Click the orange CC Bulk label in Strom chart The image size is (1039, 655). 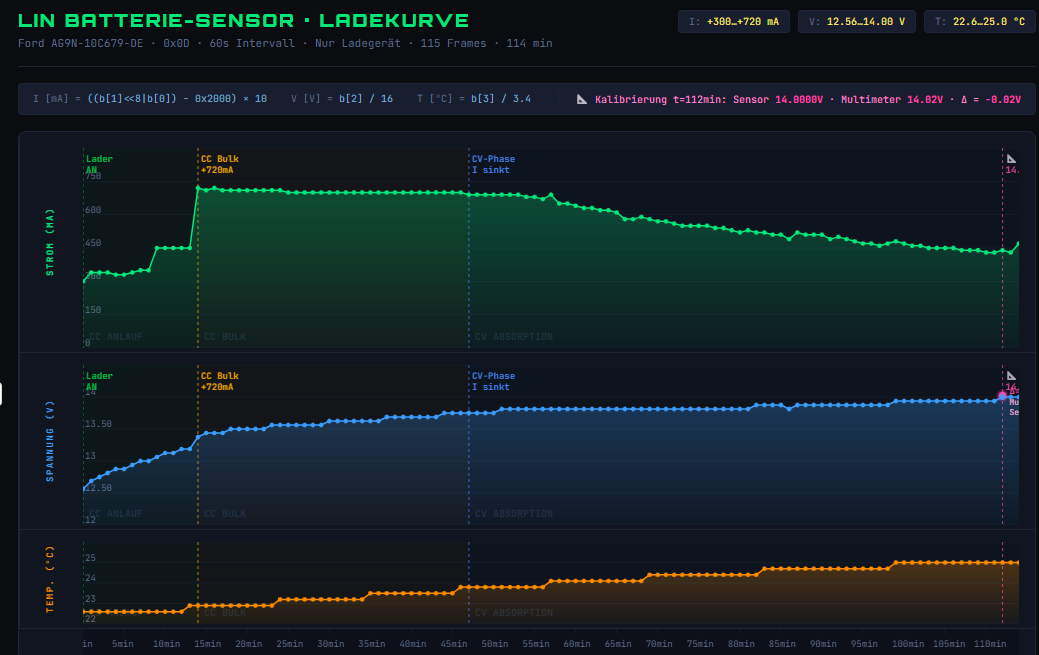click(219, 164)
